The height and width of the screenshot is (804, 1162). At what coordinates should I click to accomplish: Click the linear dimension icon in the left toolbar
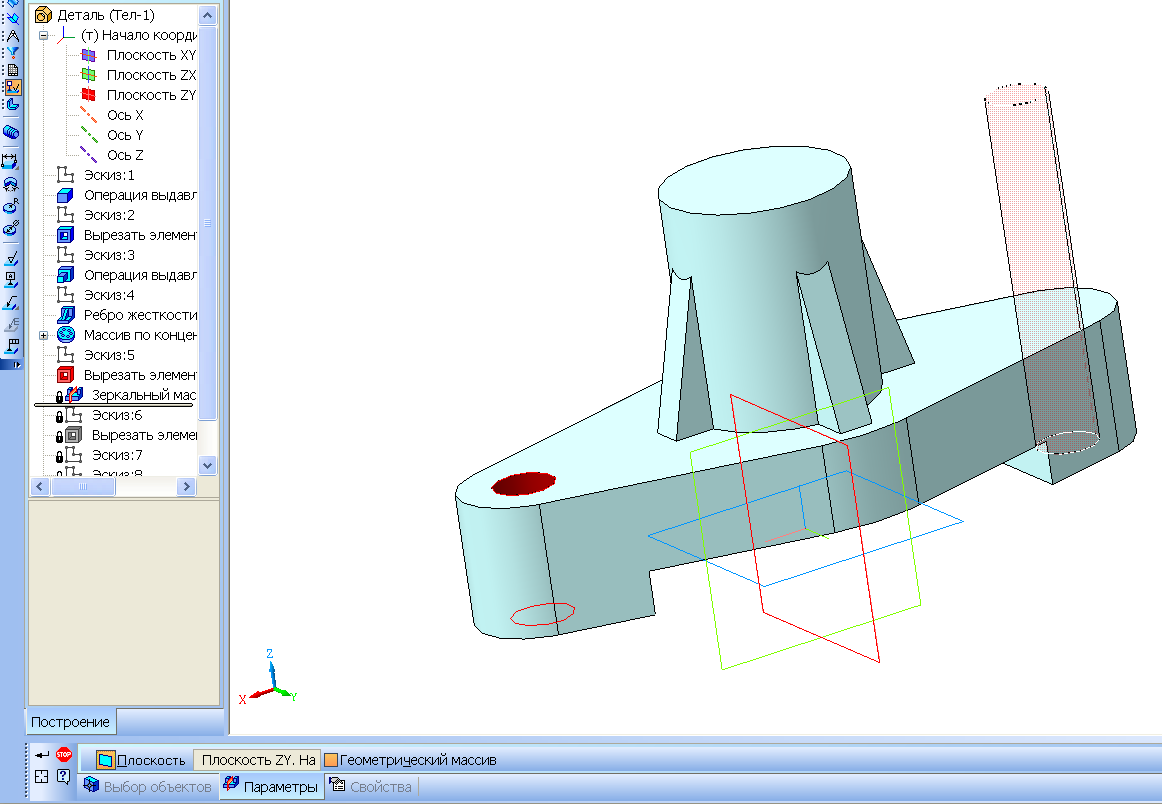click(11, 161)
